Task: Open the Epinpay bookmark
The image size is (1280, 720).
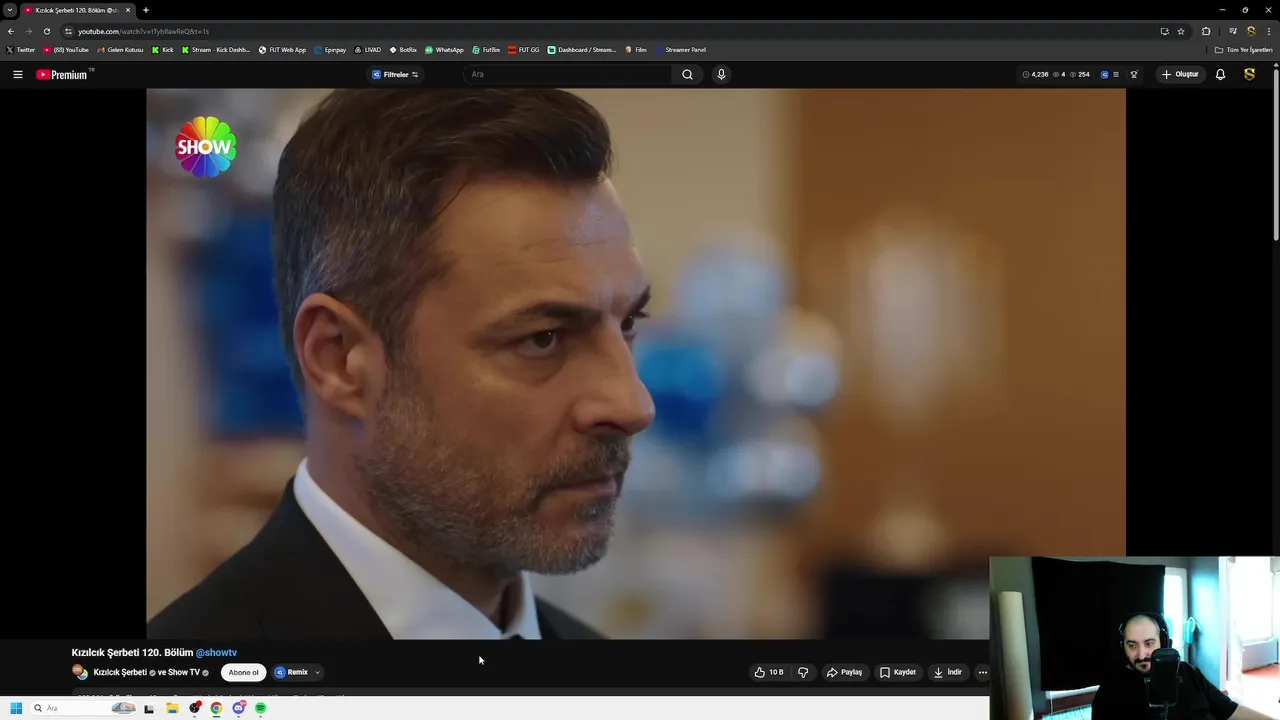Action: pos(330,49)
